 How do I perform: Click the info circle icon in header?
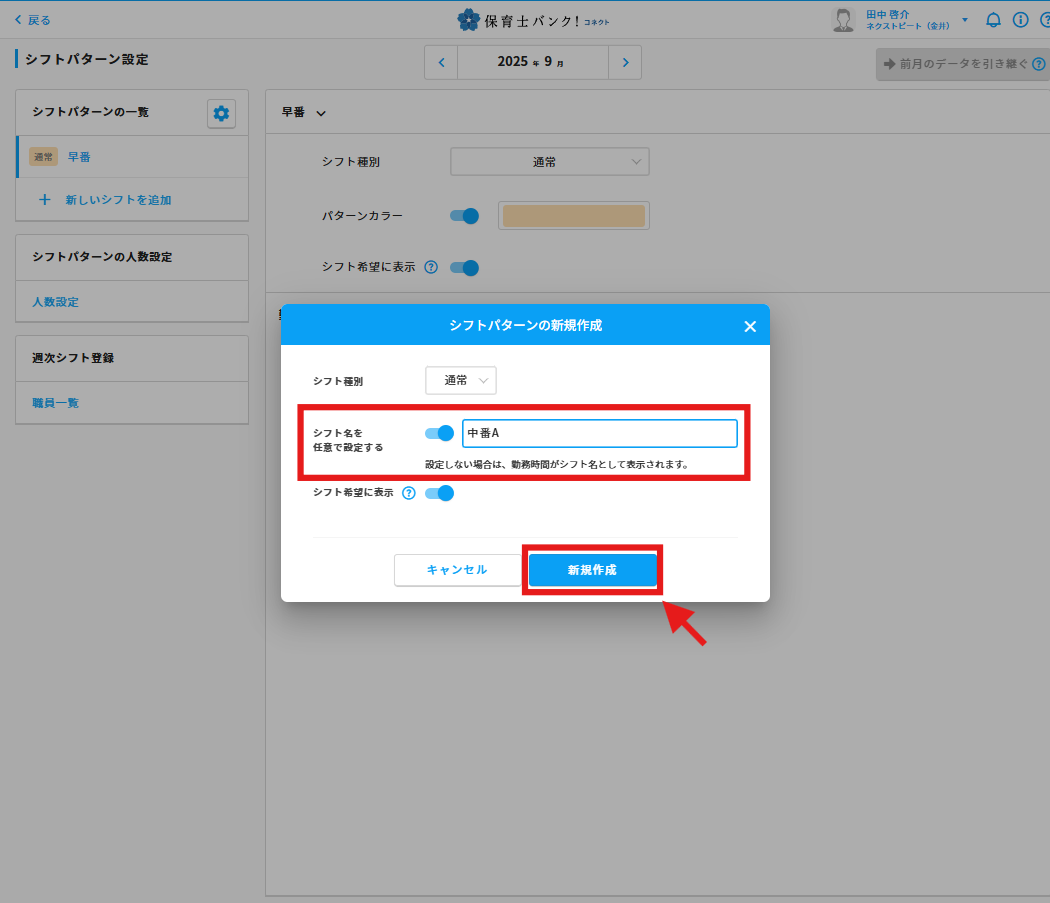coord(1020,20)
